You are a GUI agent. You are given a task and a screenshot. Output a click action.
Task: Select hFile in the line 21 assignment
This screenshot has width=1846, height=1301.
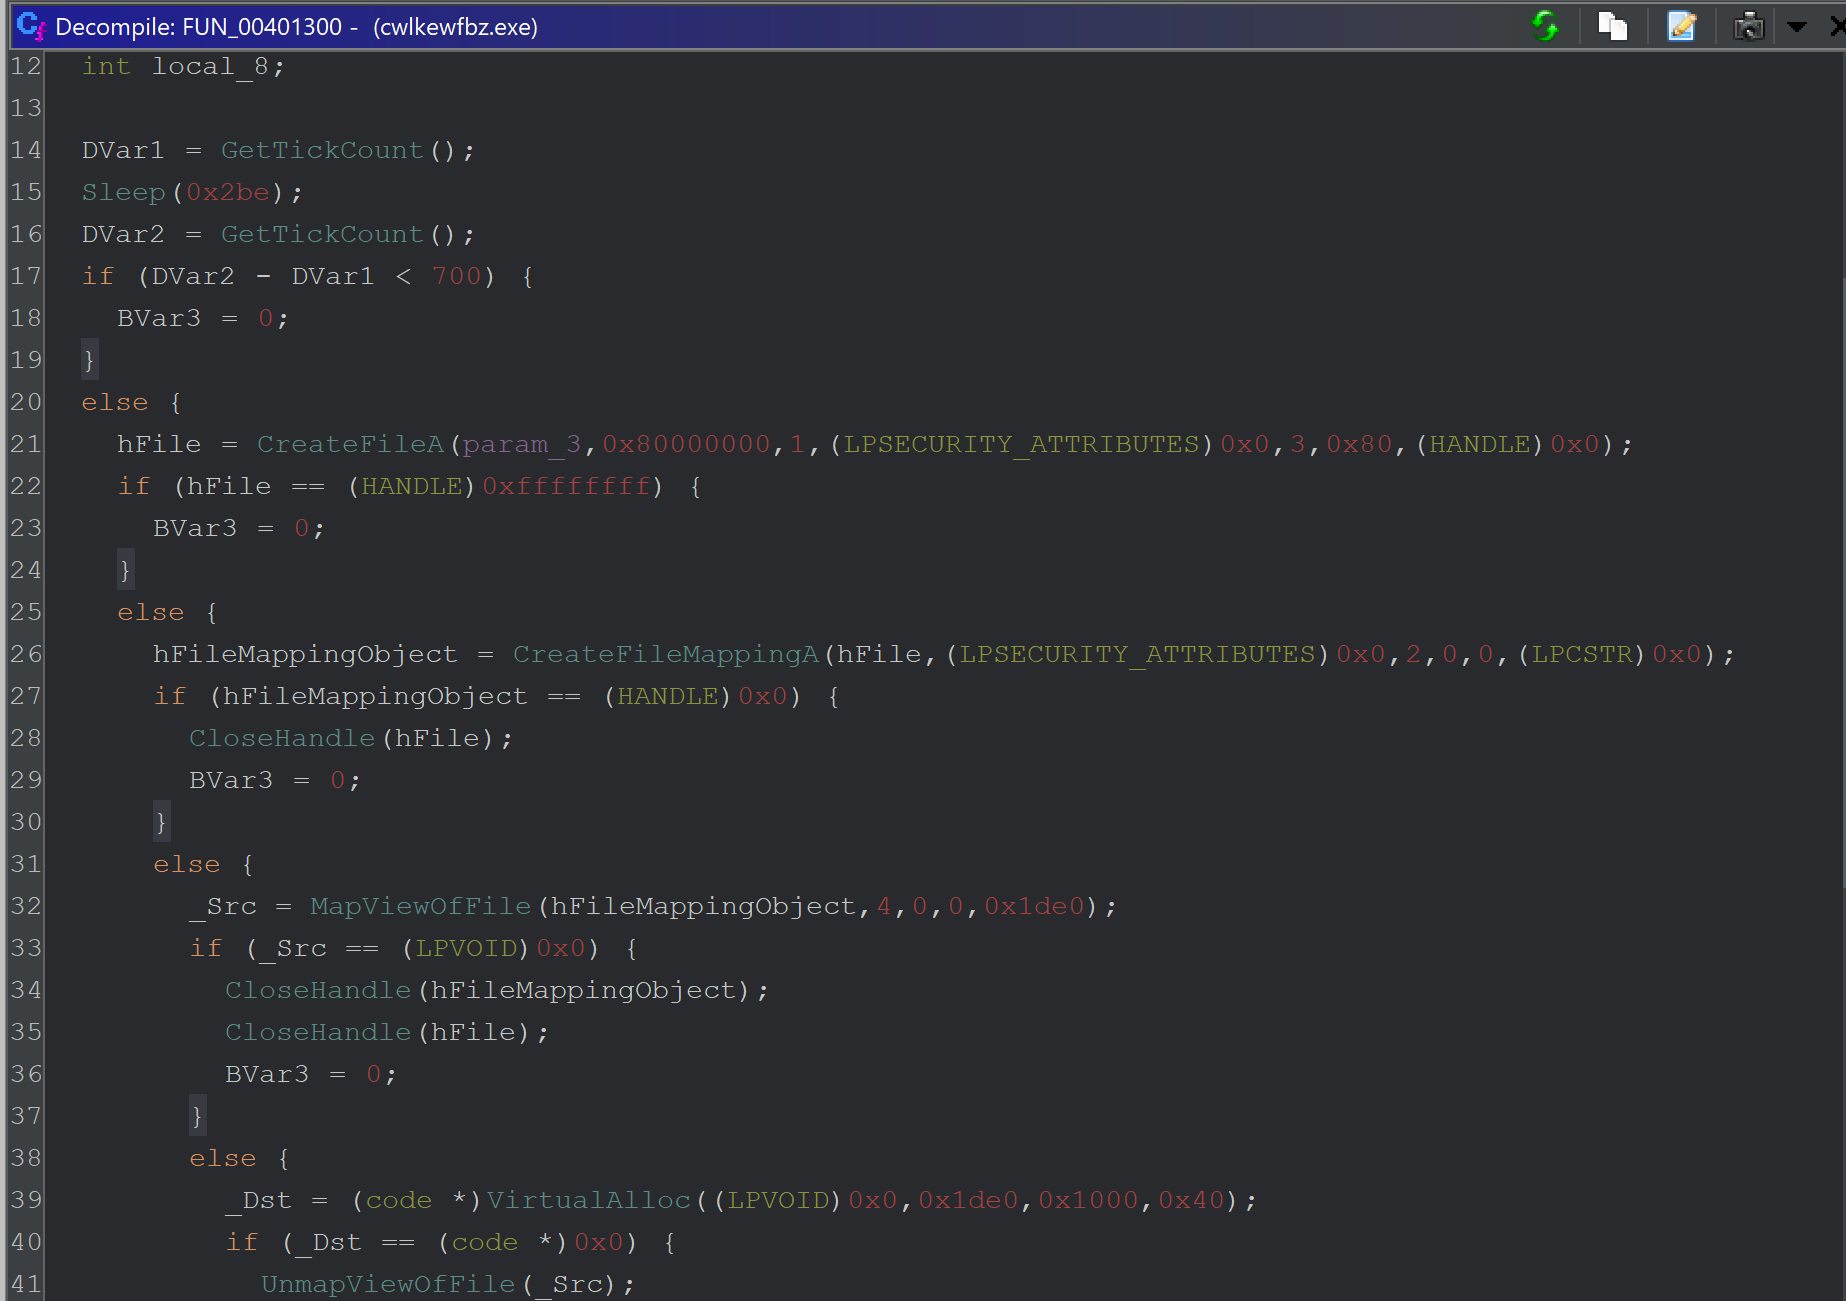tap(159, 444)
